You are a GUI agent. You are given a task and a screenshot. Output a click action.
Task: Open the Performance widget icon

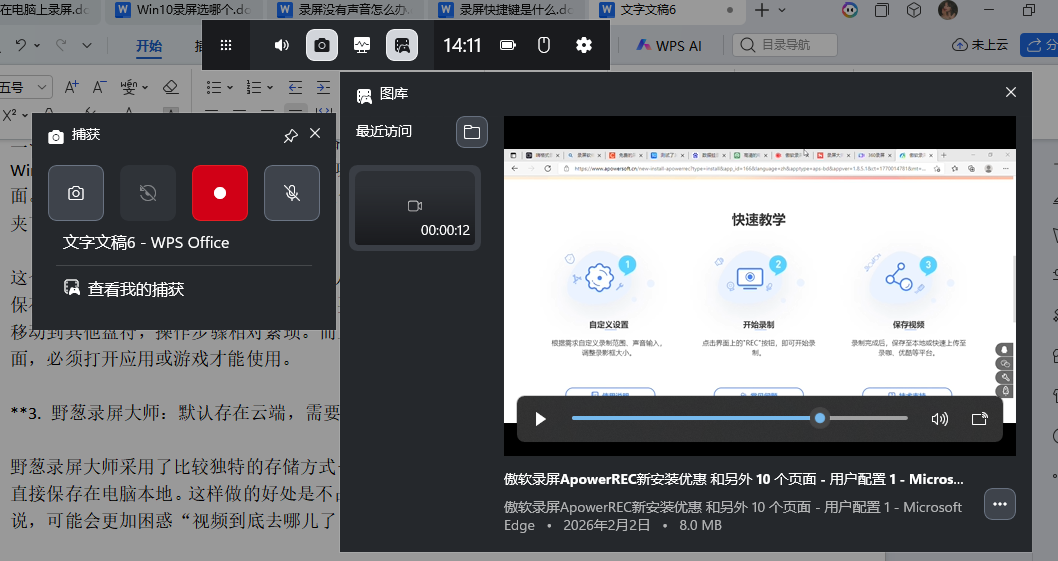pos(362,45)
